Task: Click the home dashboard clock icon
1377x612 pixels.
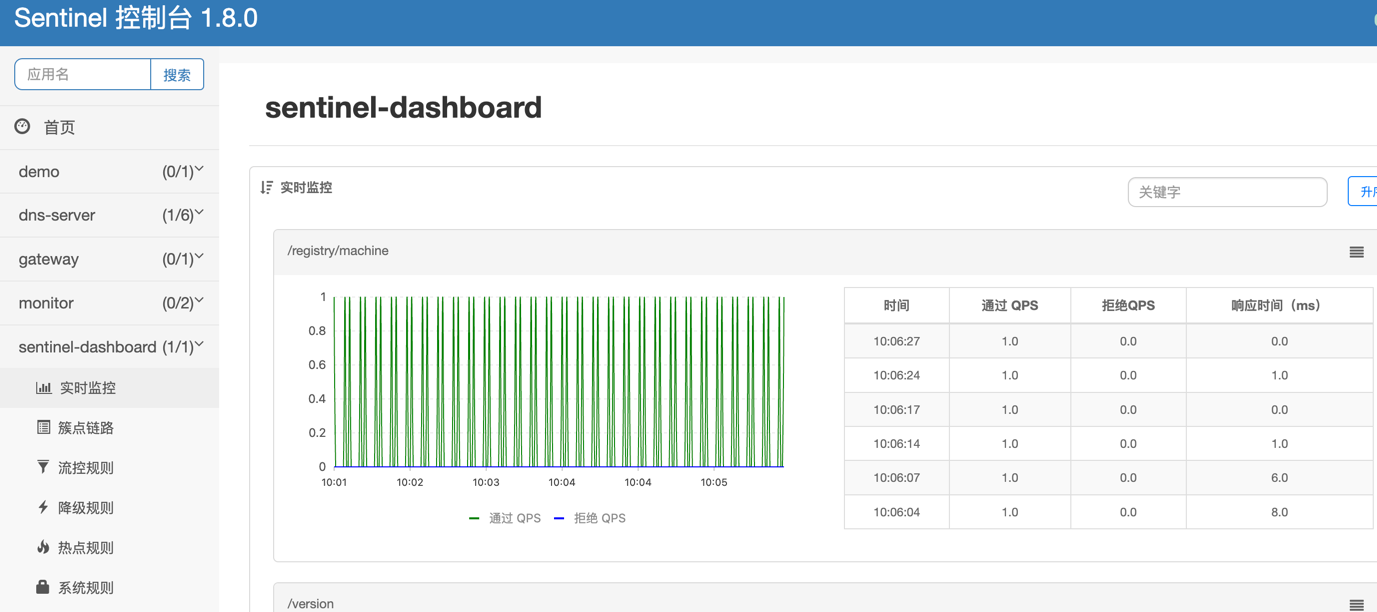Action: 22,126
